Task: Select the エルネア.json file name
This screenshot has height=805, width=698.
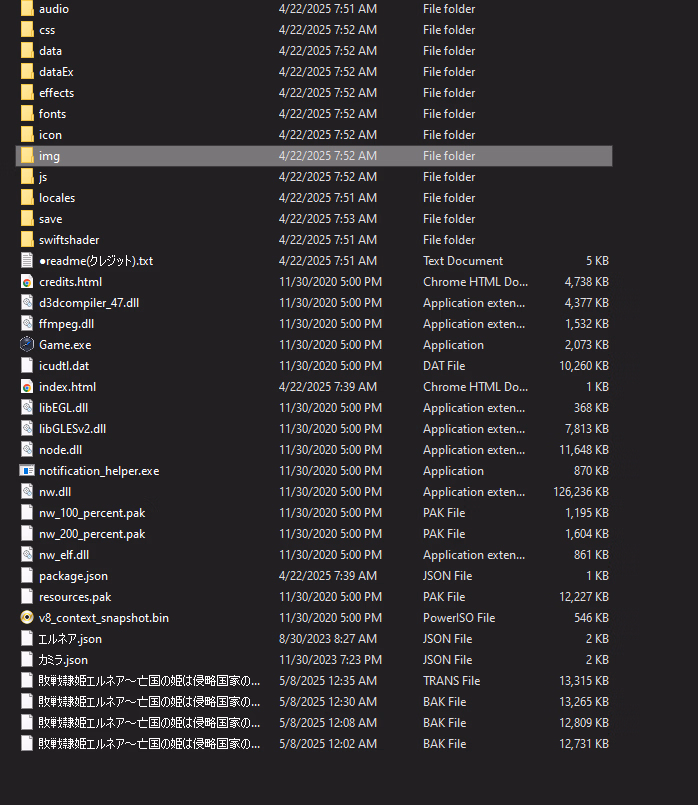Action: click(70, 639)
